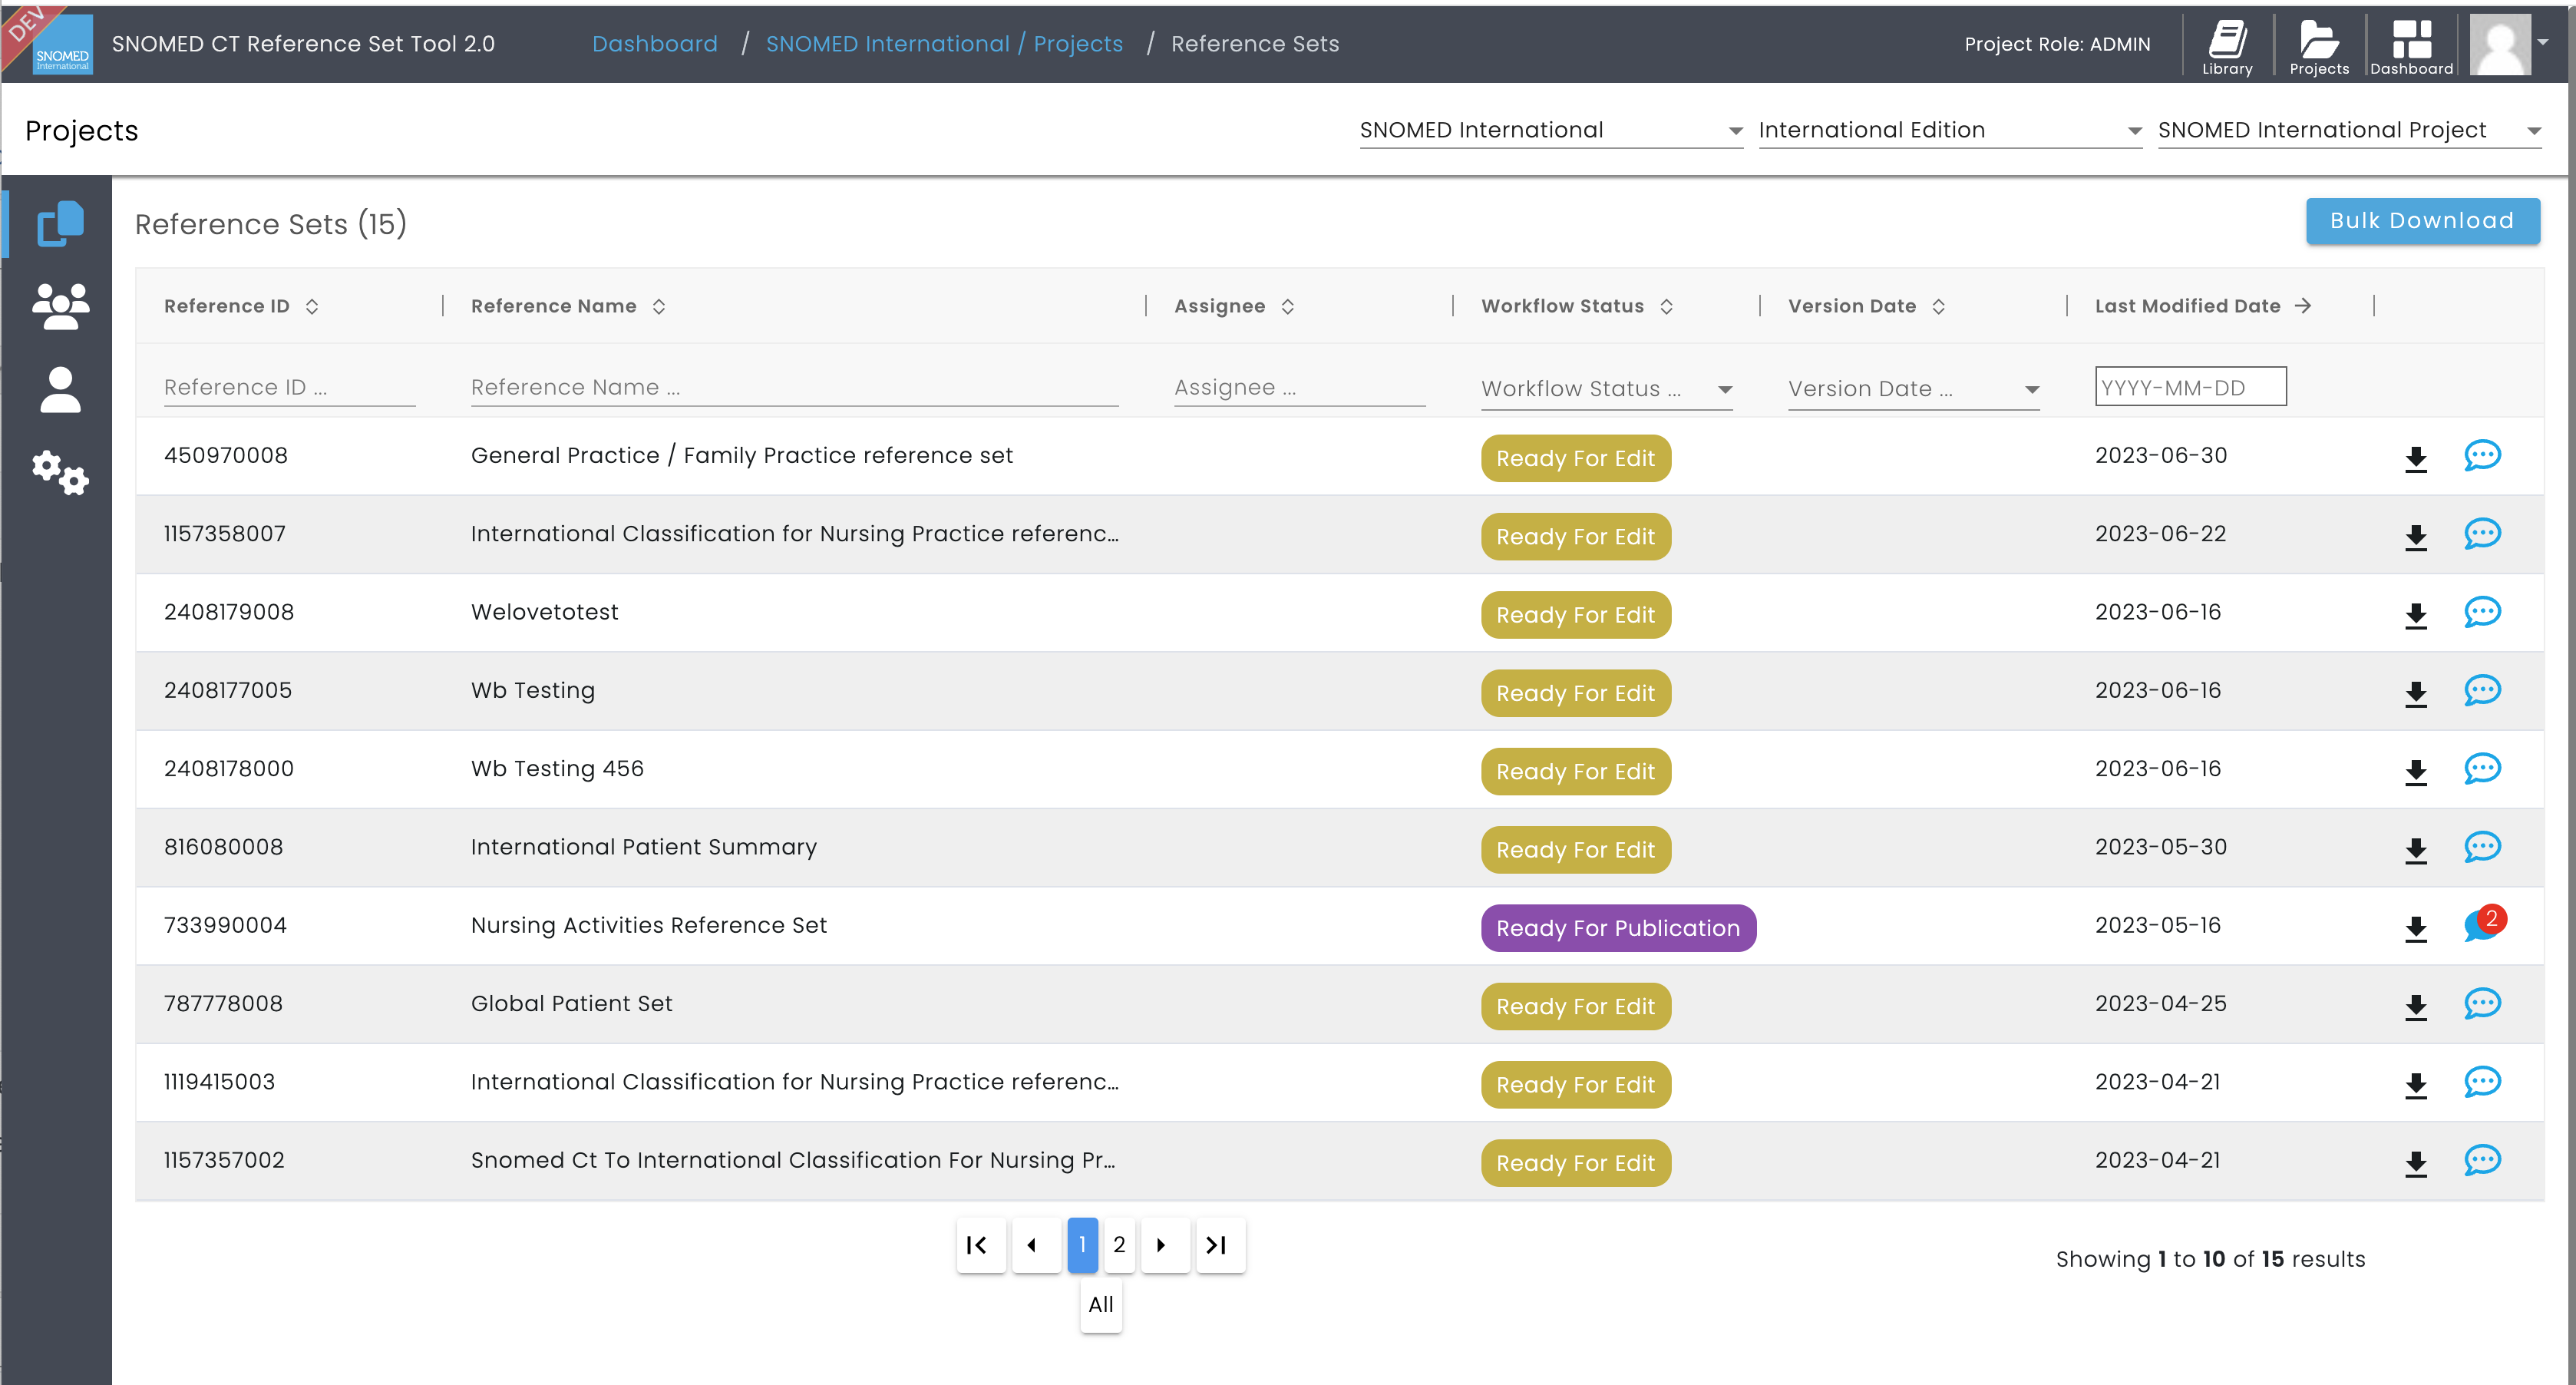Open comments for reference set 1157357002
Image resolution: width=2576 pixels, height=1385 pixels.
tap(2482, 1161)
